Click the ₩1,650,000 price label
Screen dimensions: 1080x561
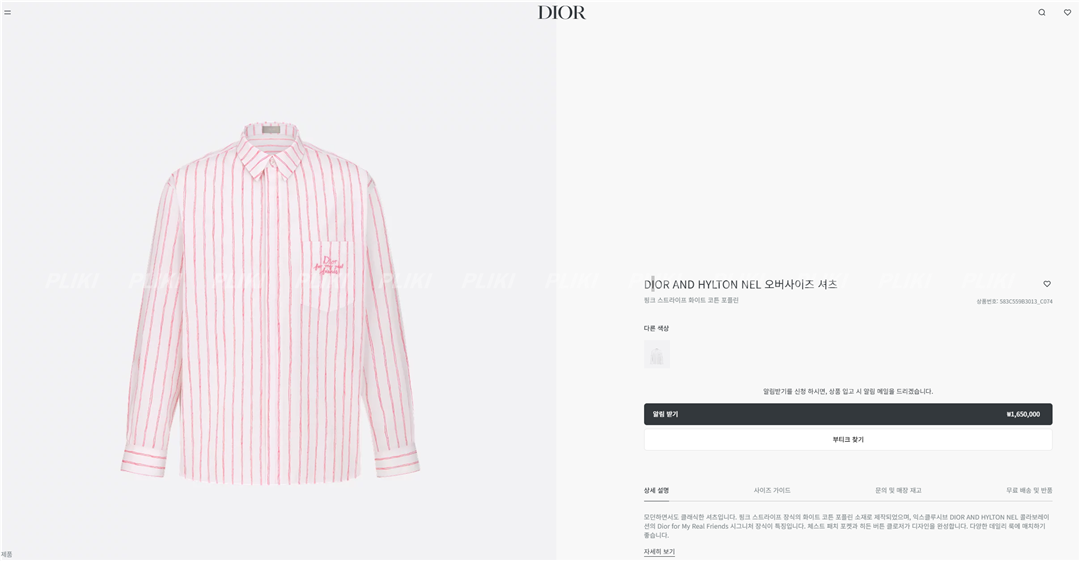[x=1023, y=414]
